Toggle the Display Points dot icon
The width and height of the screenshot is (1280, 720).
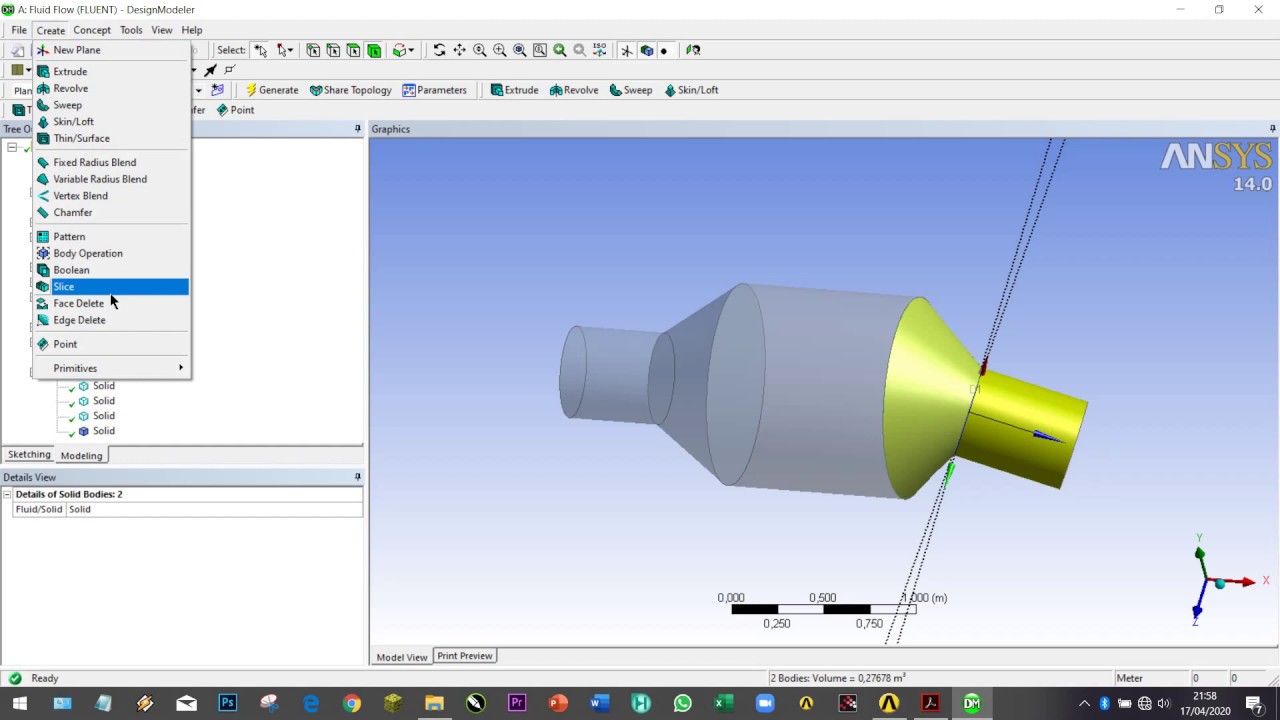coord(664,50)
